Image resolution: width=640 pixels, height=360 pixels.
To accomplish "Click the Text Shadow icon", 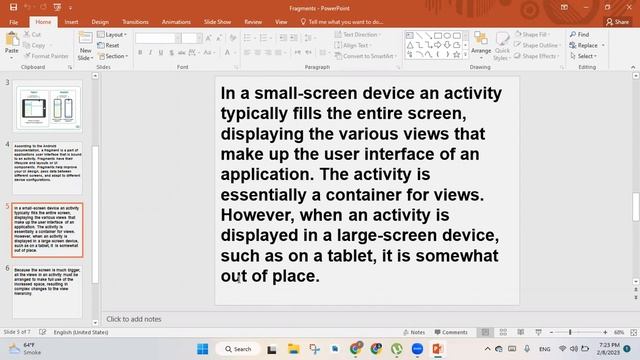I will point(171,53).
